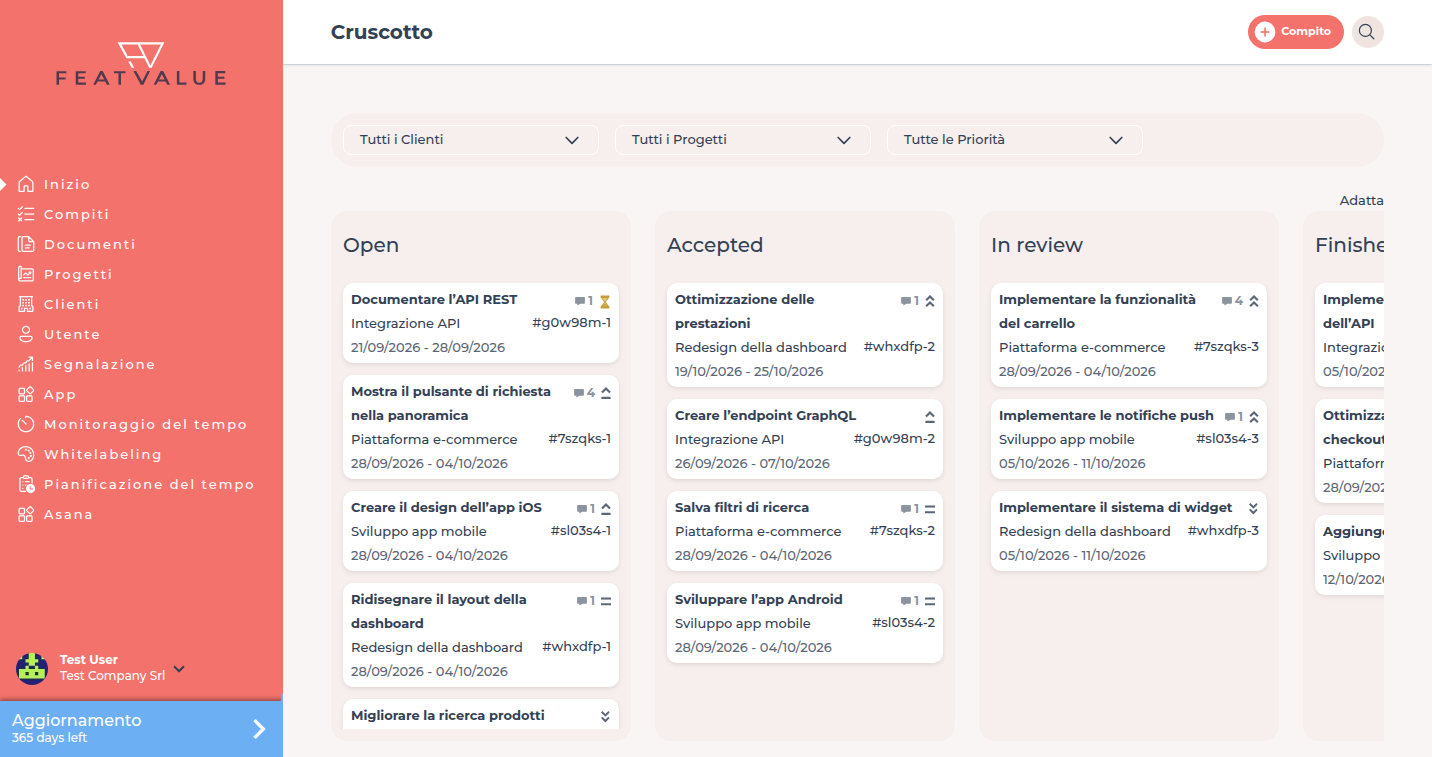
Task: Expand the Aggiornamento banner arrow
Action: pos(259,729)
